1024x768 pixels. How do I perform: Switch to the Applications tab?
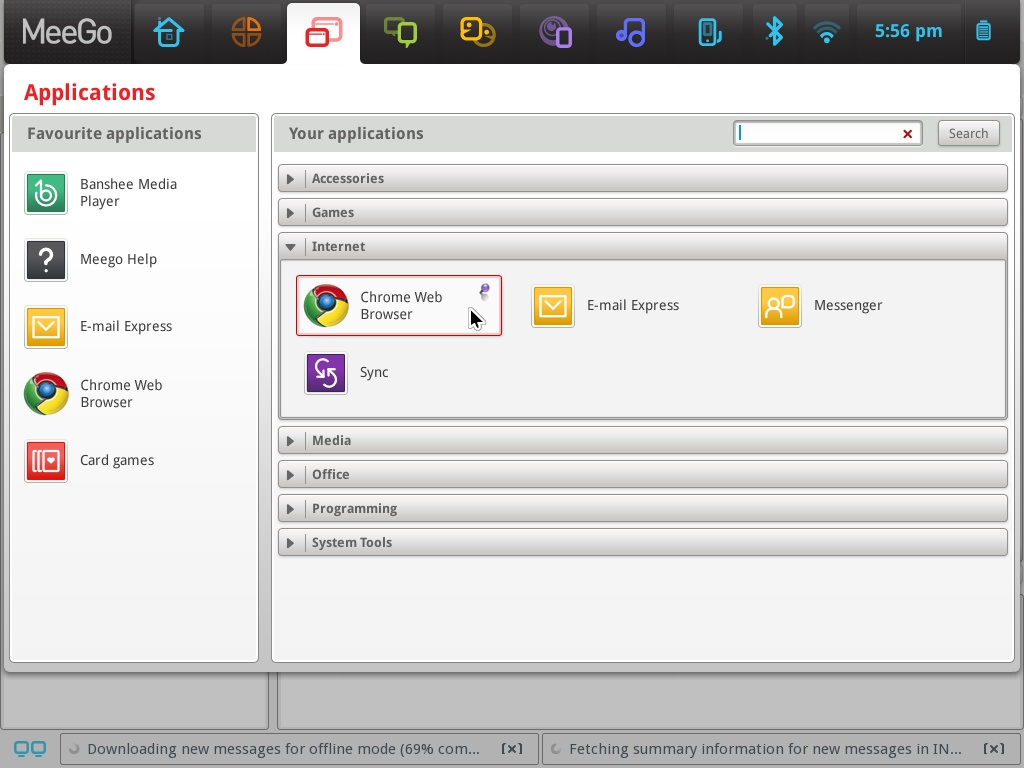[x=323, y=31]
